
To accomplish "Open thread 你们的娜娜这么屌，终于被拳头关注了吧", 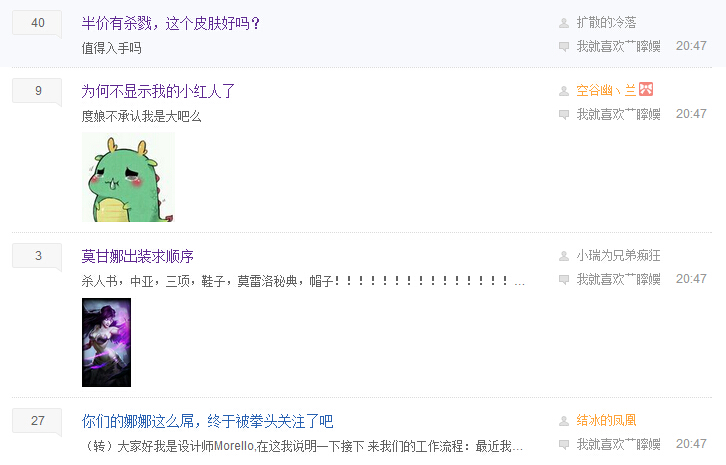I will click(x=207, y=421).
